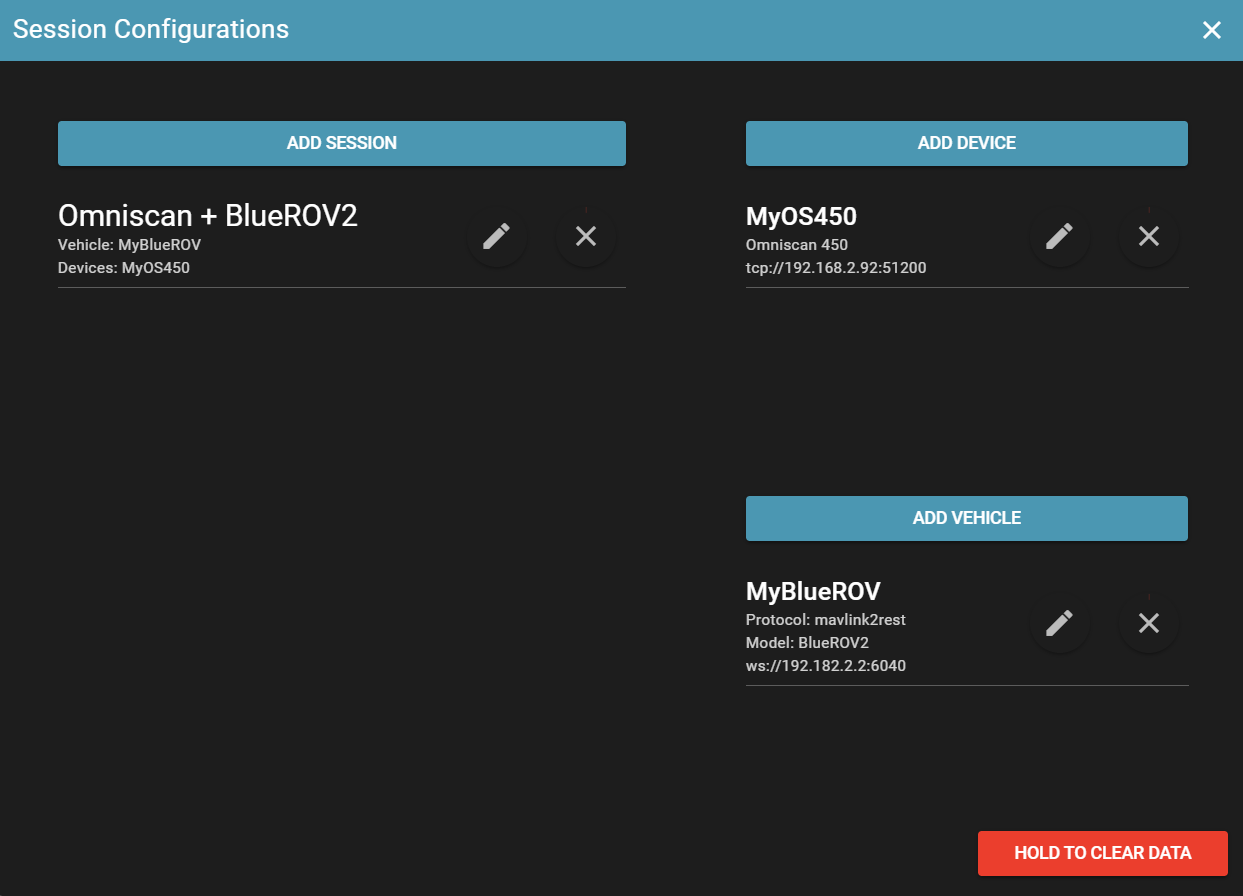Click the MyBlueROV vehicle name heading

pos(813,591)
